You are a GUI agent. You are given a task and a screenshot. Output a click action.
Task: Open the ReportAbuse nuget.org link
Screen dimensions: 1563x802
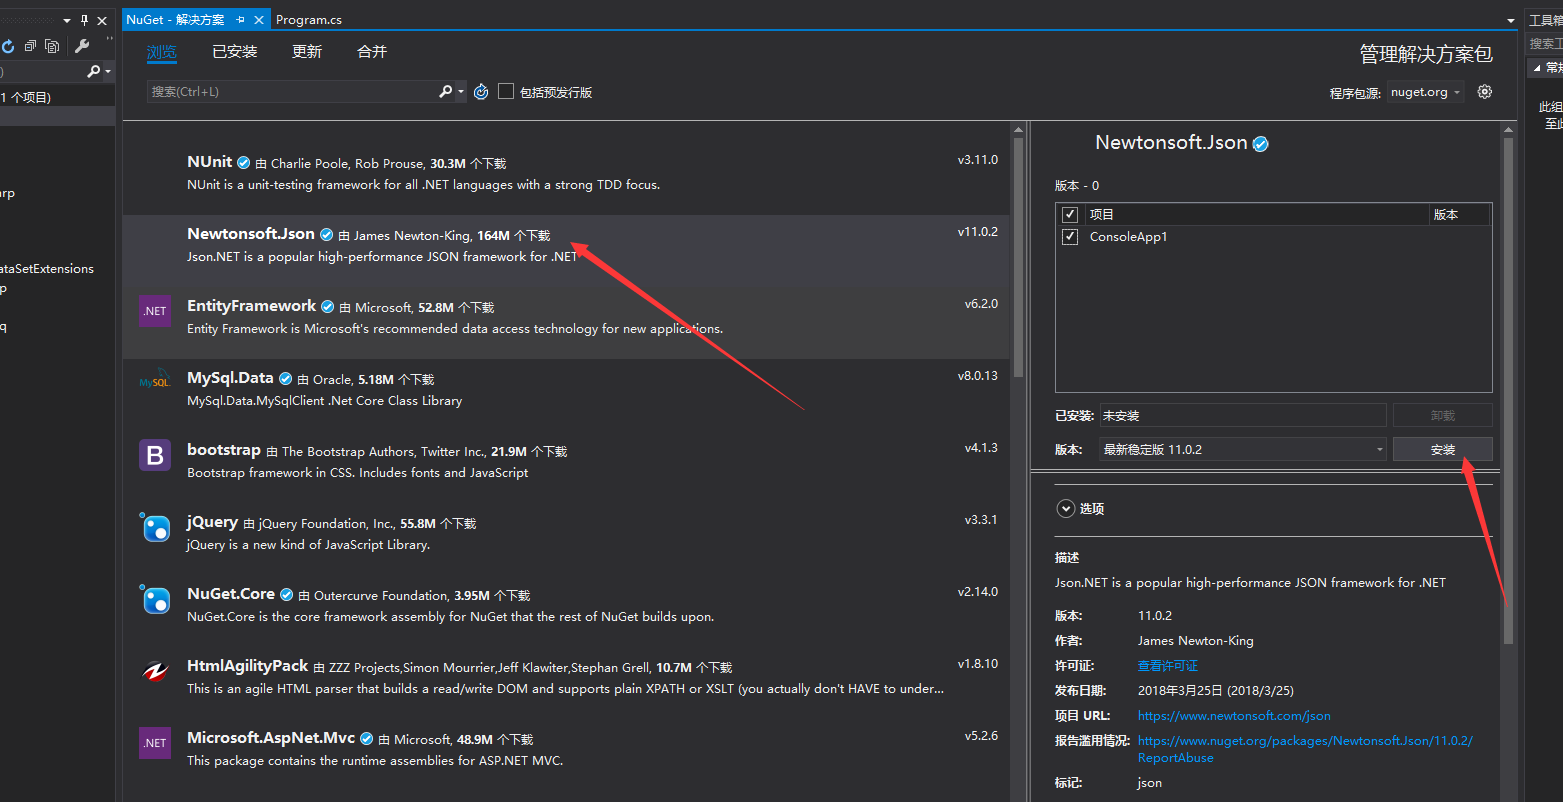coord(1305,749)
